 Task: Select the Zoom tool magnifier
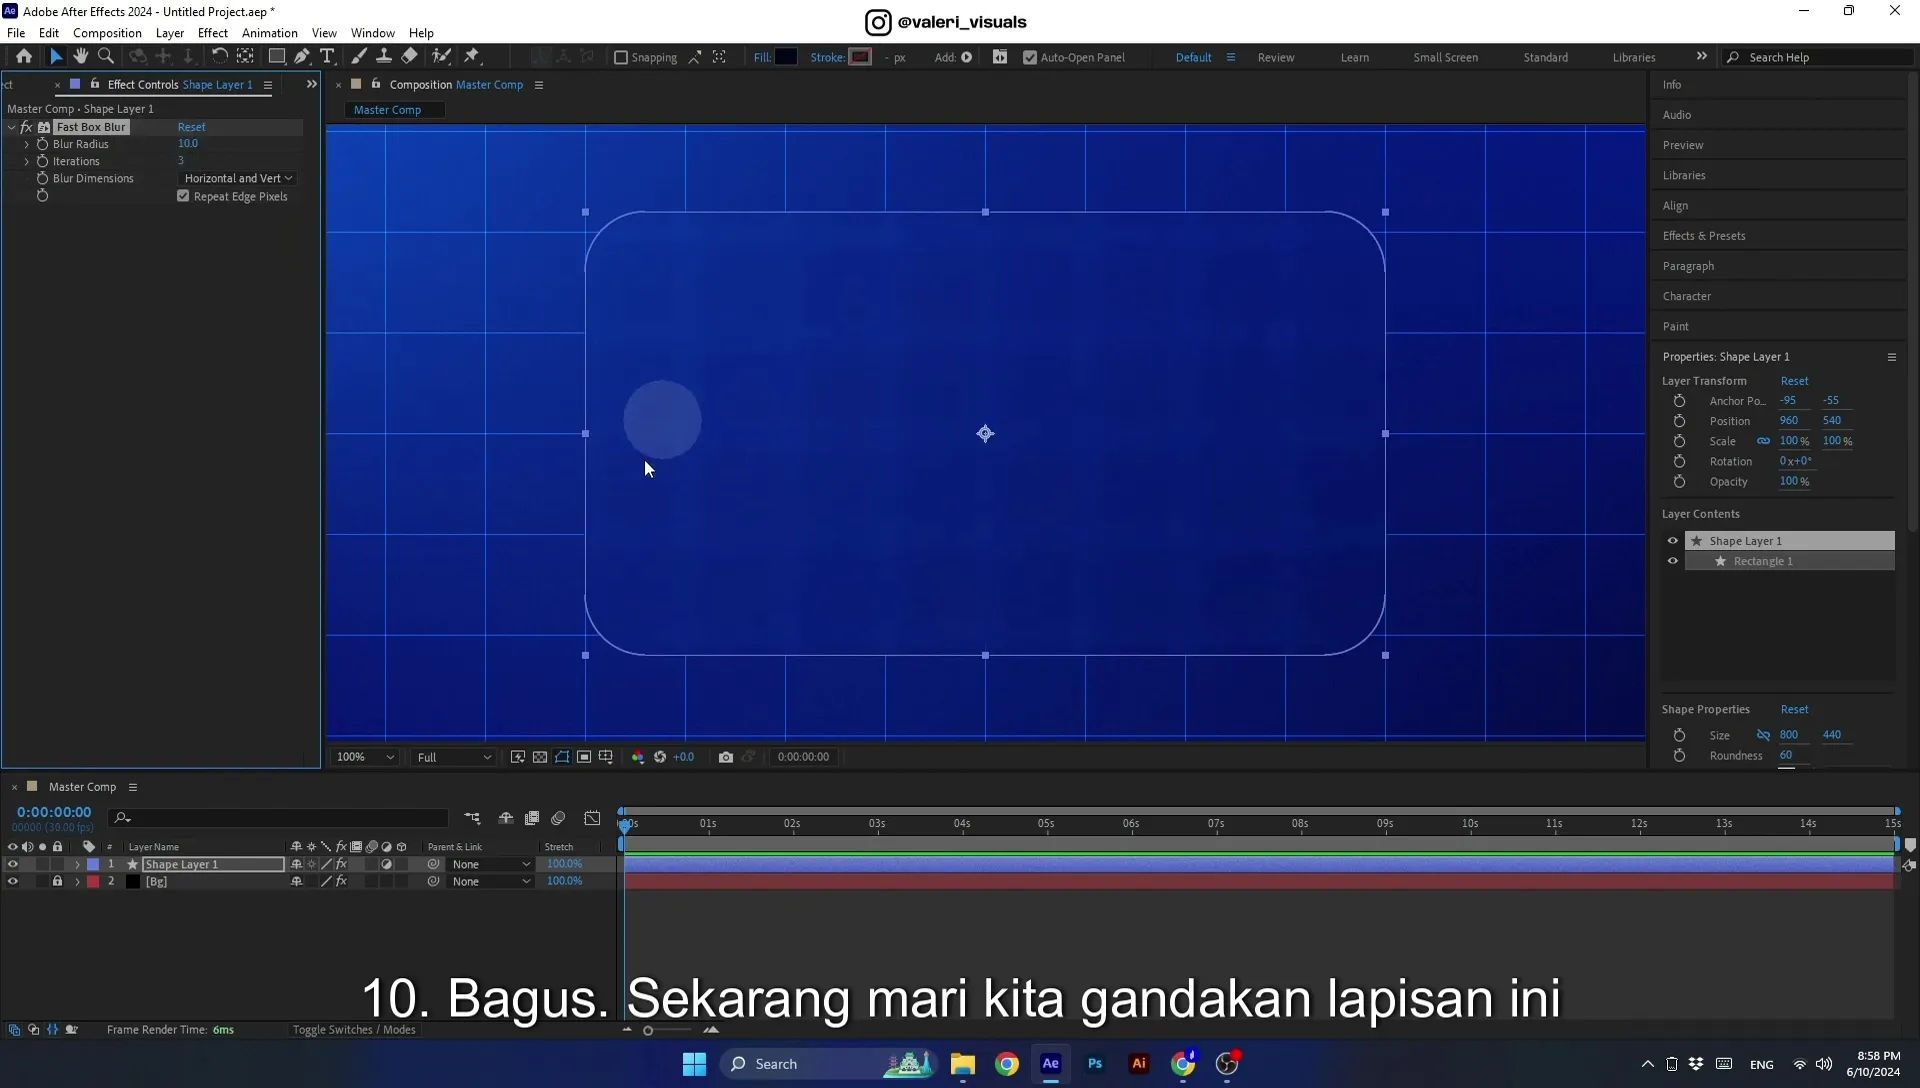pos(106,57)
